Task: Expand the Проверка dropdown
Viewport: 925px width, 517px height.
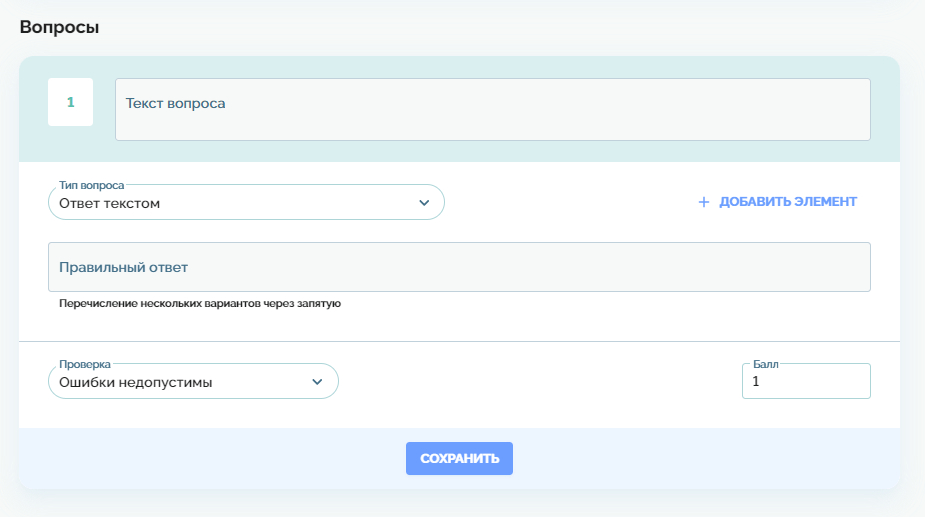Action: (x=193, y=382)
